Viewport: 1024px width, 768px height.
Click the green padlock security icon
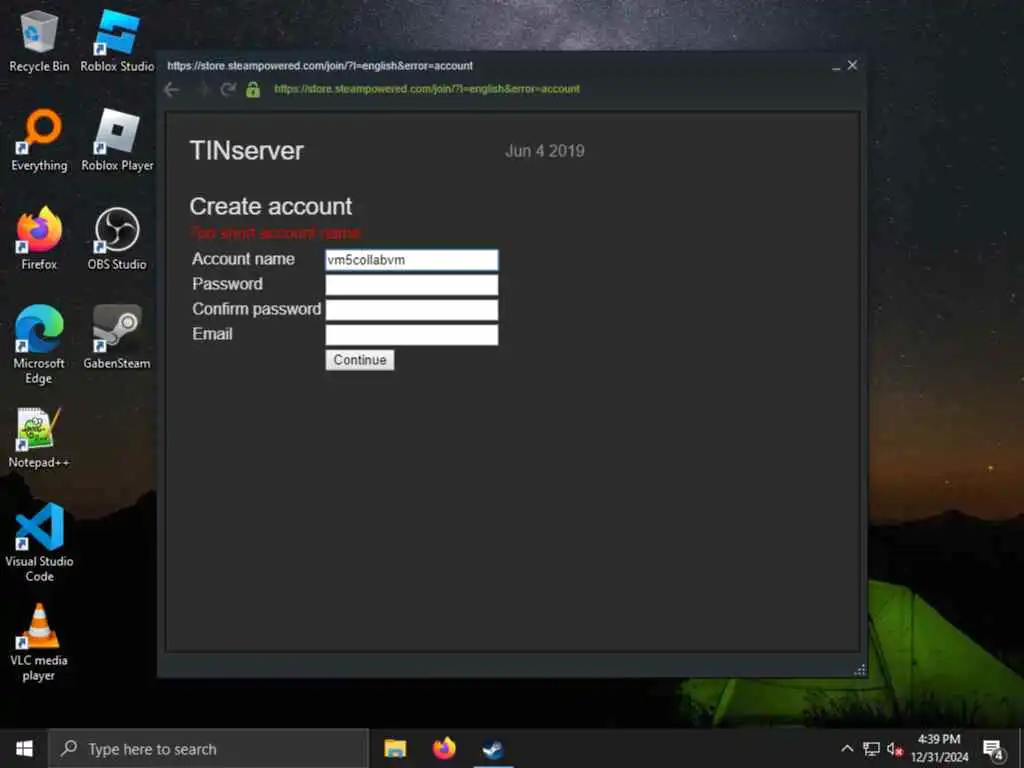coord(253,89)
